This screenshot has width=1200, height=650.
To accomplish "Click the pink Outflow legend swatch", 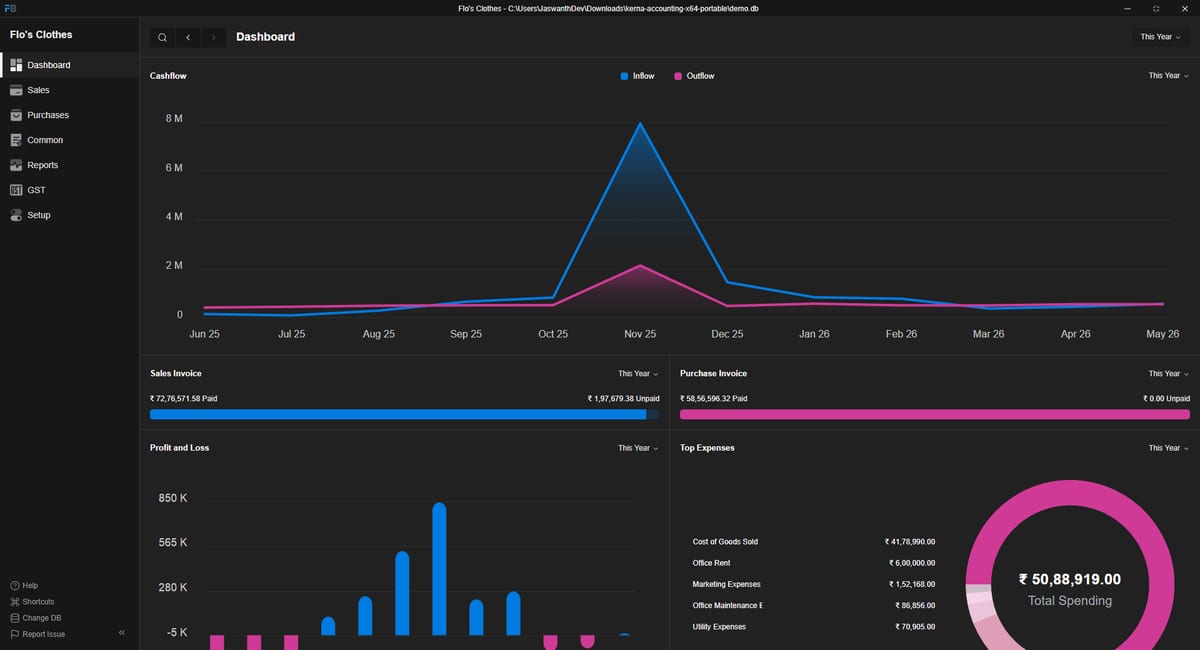I will click(678, 76).
